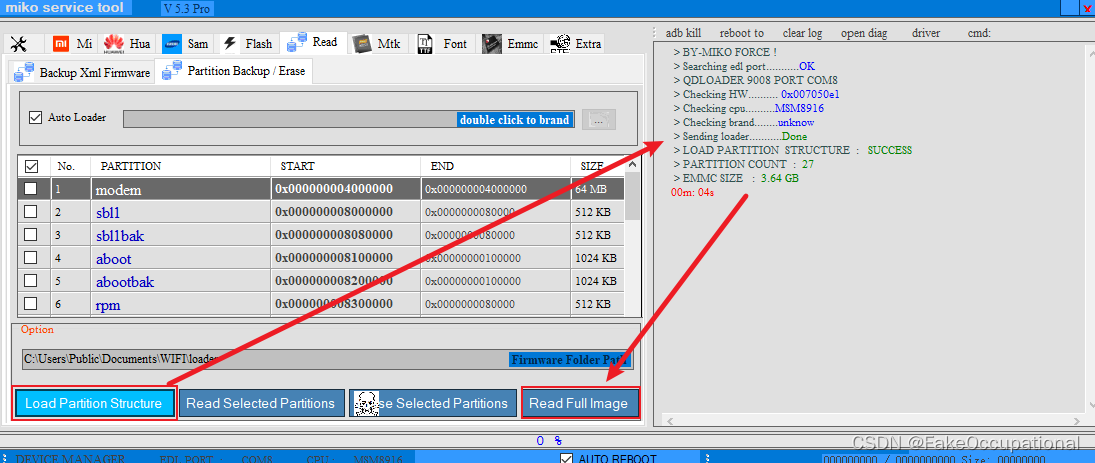Click the log horizontal scrollbar left arrow
This screenshot has height=463, width=1095.
click(668, 420)
